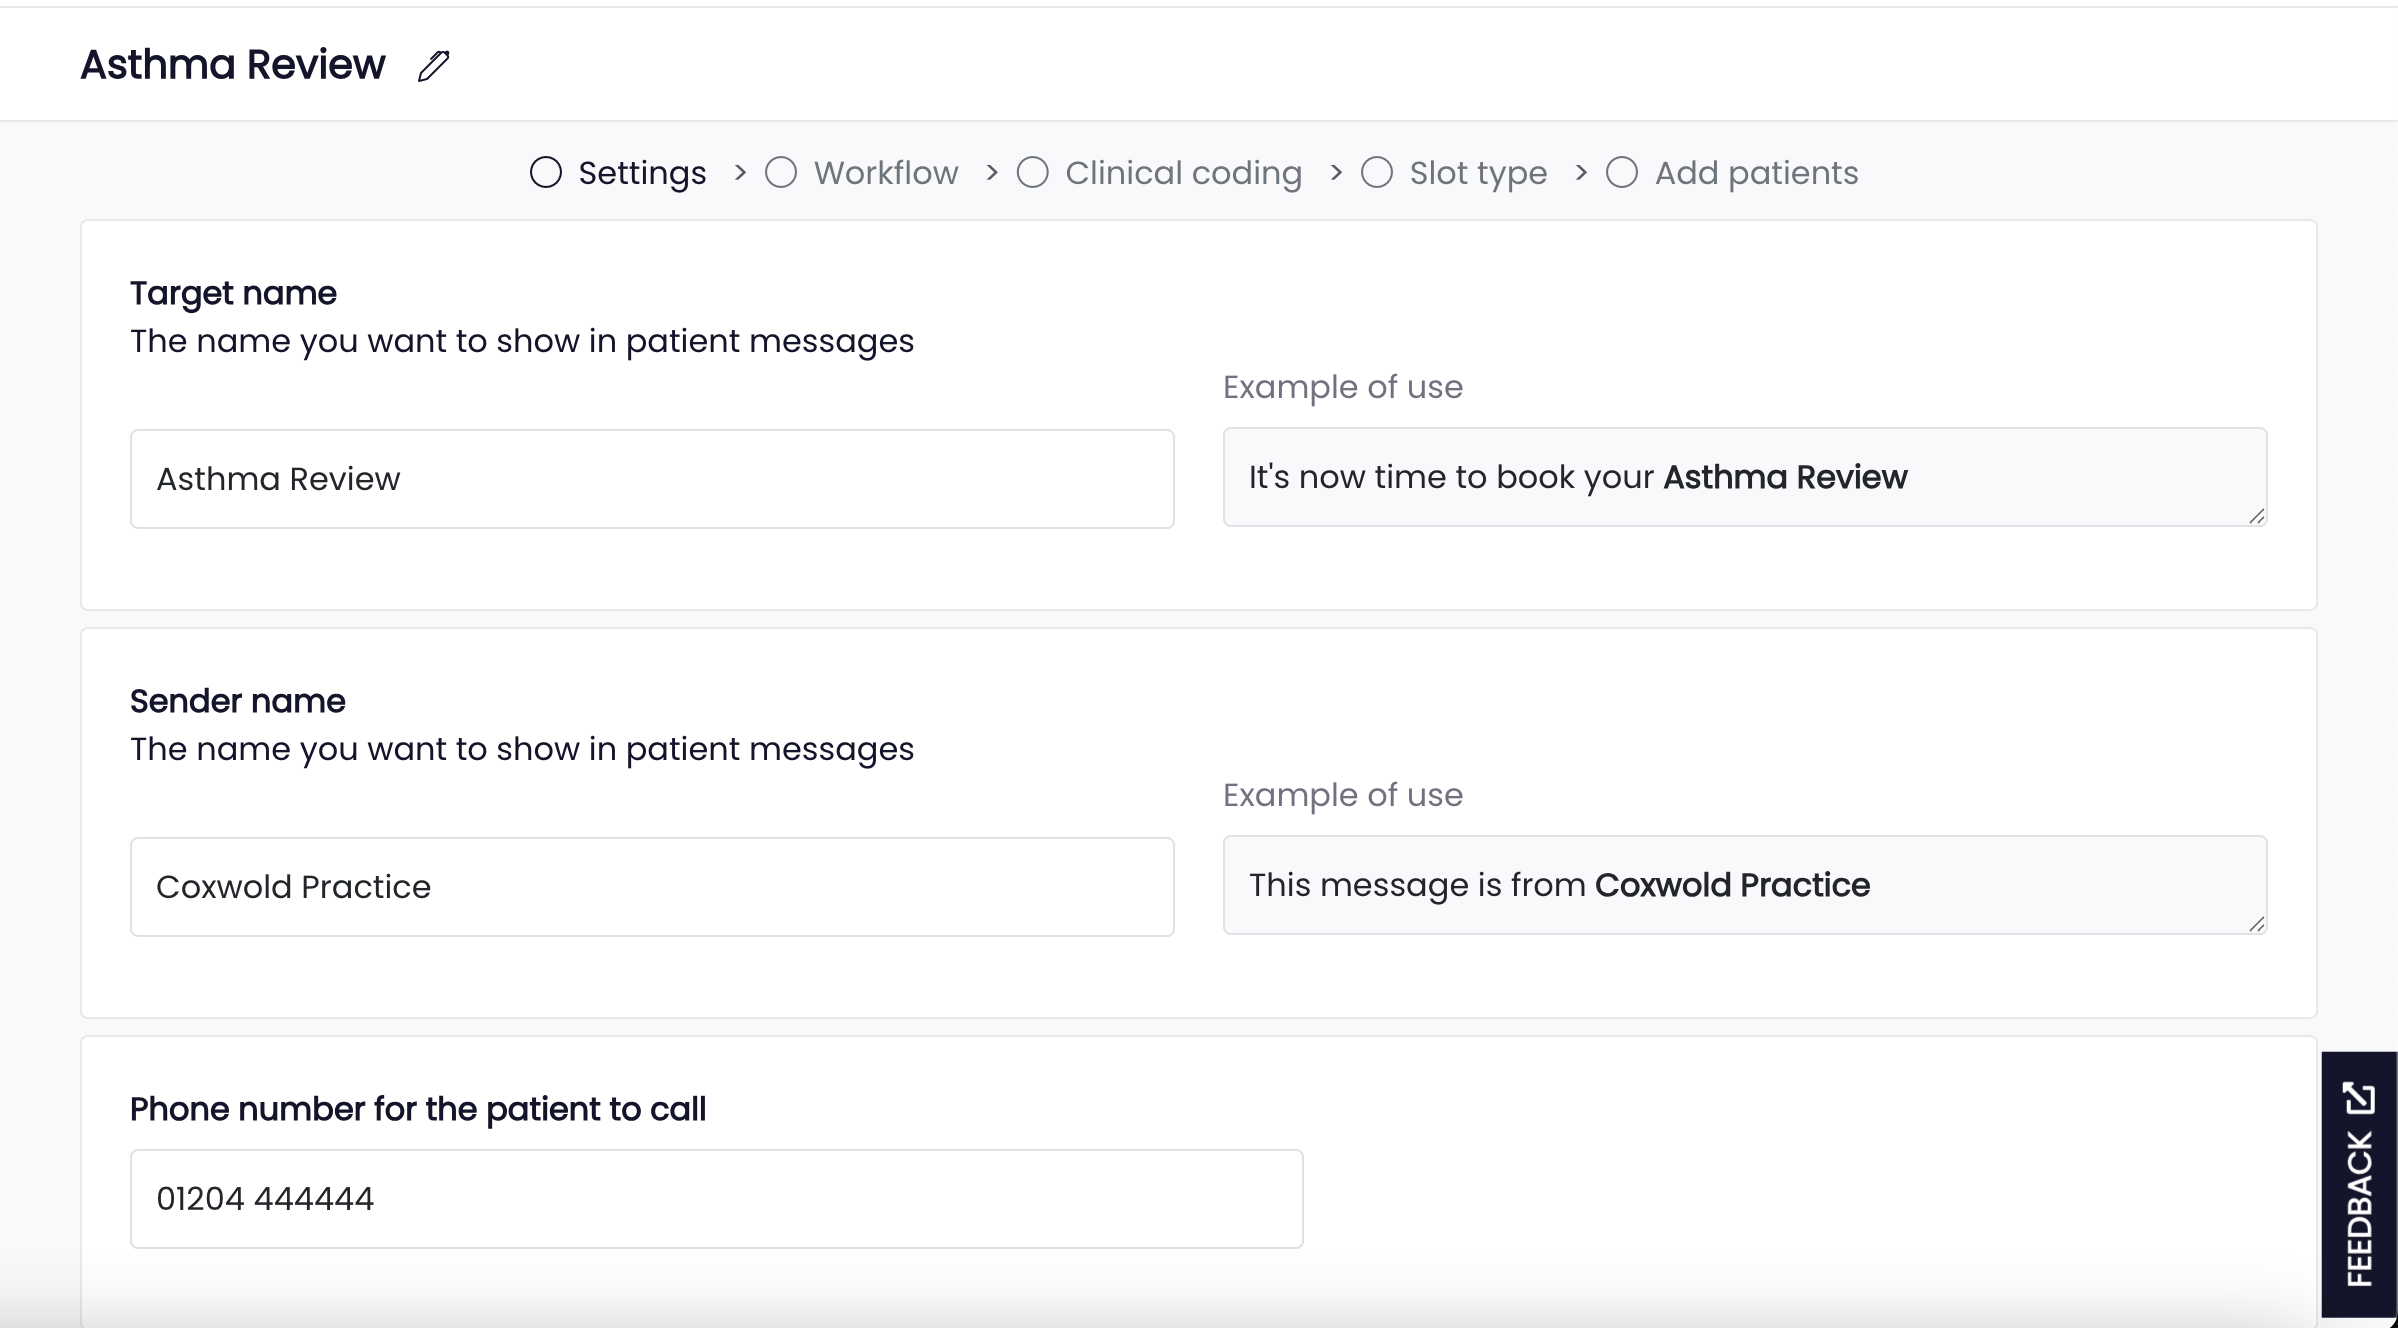
Task: Switch to the Slot type step
Action: coord(1477,173)
